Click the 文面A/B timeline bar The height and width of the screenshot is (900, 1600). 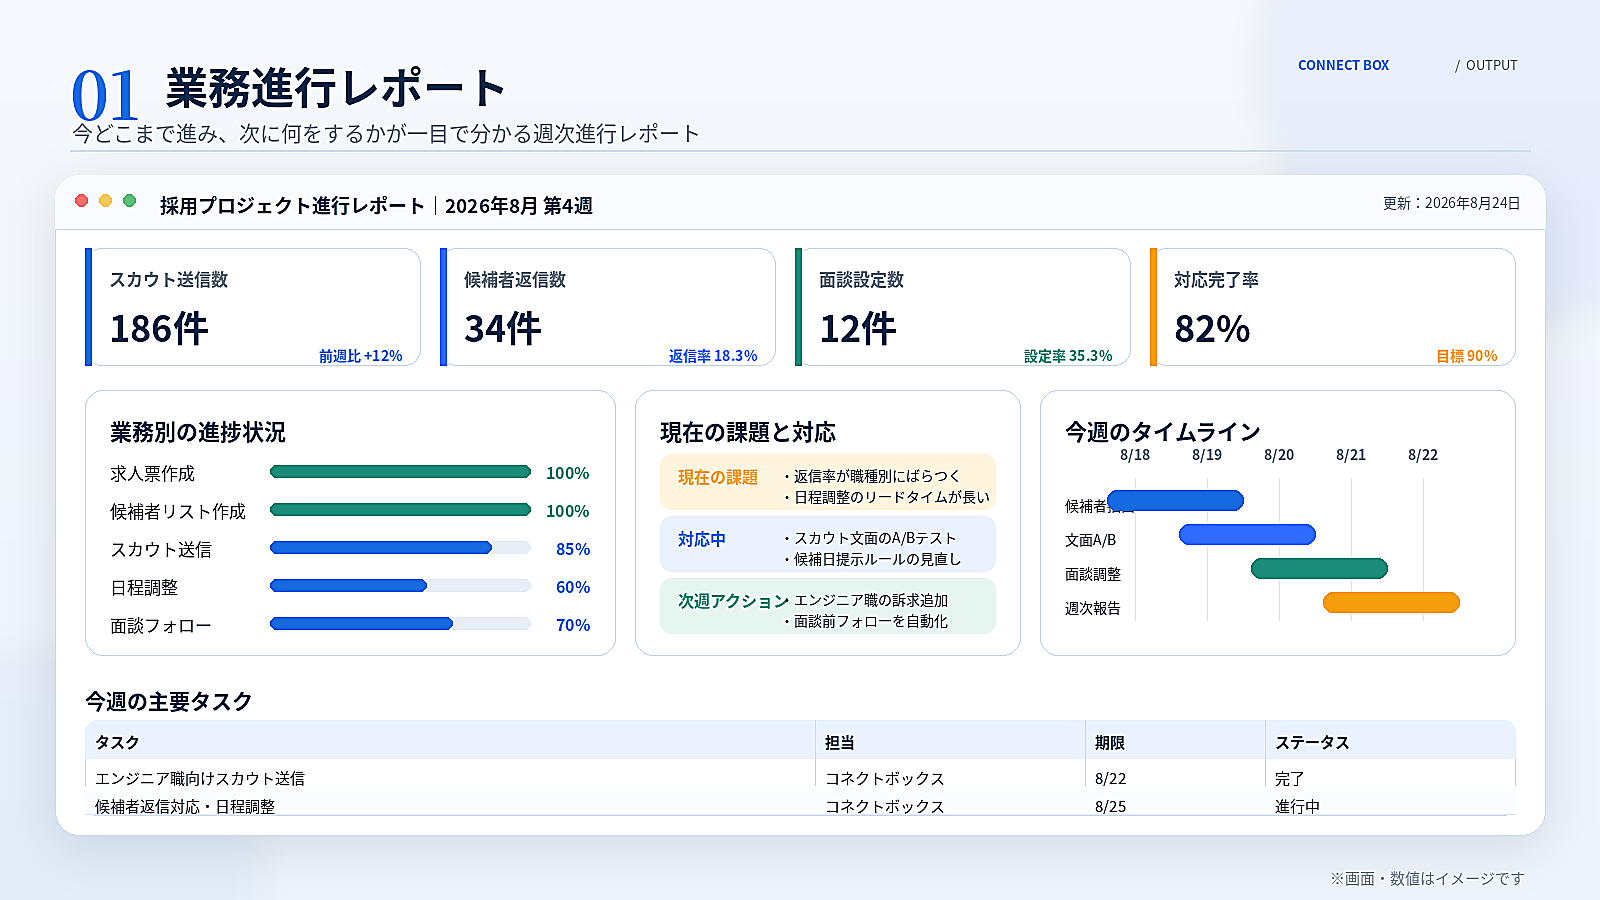pyautogui.click(x=1248, y=535)
